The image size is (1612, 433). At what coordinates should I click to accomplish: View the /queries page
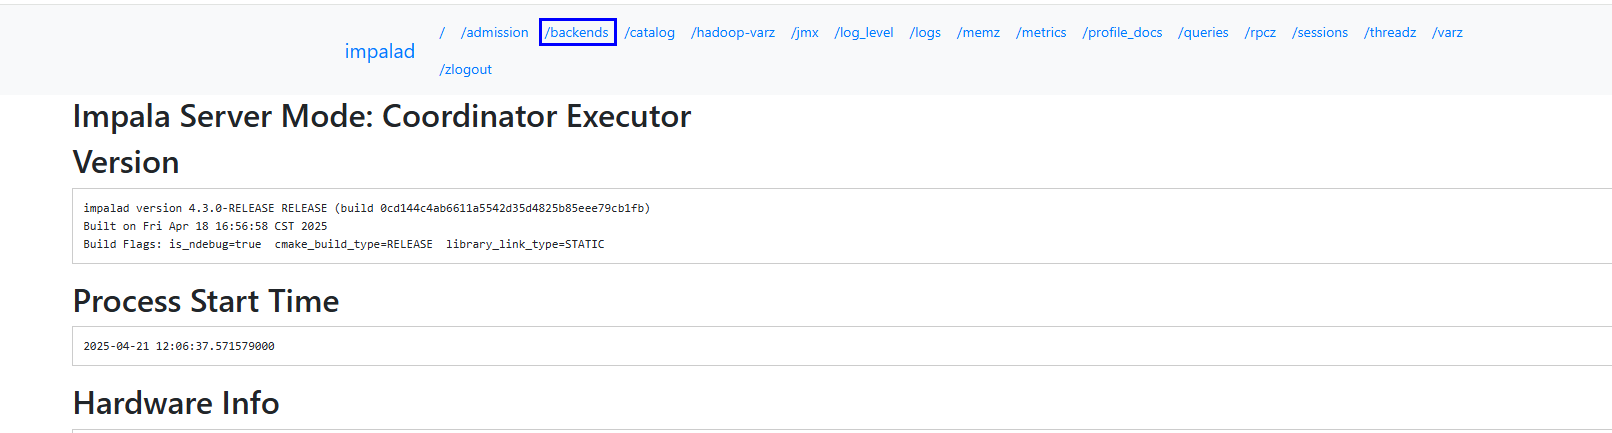point(1203,32)
